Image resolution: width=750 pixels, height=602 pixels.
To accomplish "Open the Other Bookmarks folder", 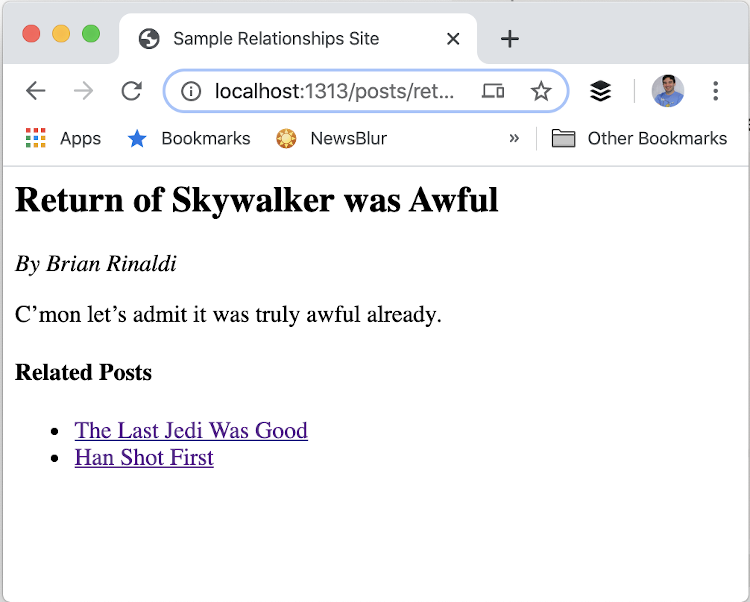I will pyautogui.click(x=639, y=138).
